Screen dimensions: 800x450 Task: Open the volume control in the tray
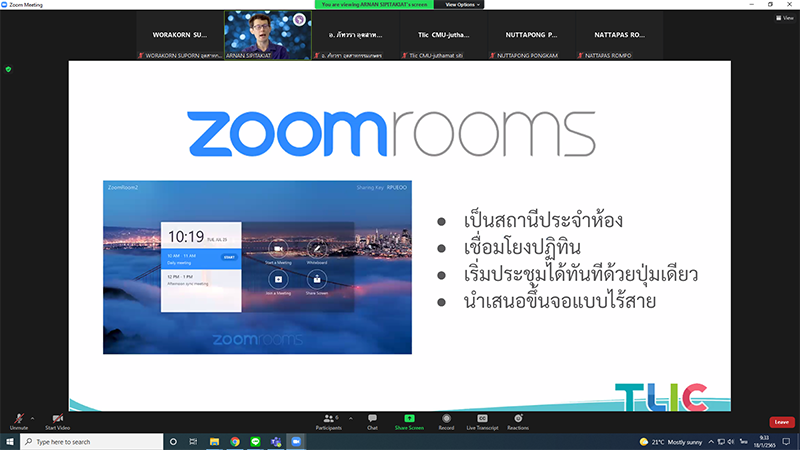(x=731, y=442)
